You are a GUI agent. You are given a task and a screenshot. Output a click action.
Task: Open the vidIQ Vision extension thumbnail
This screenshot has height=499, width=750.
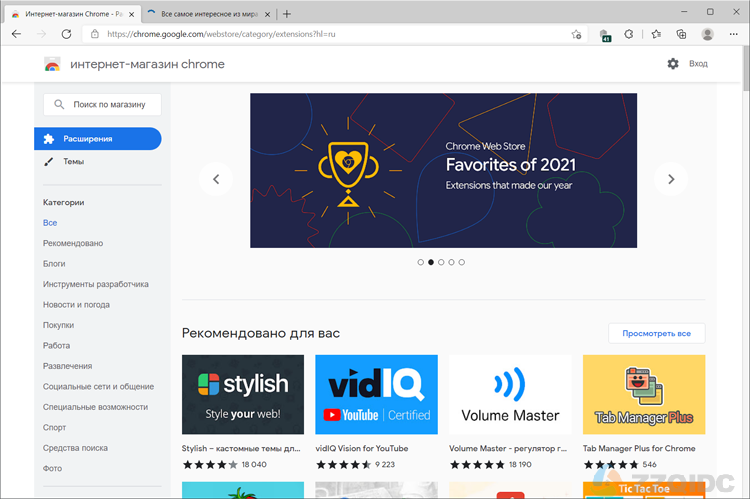[376, 395]
